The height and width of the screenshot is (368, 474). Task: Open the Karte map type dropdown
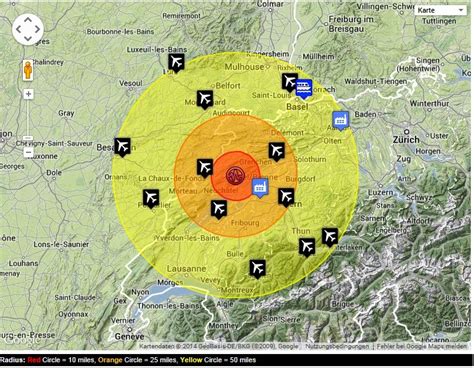(x=440, y=10)
